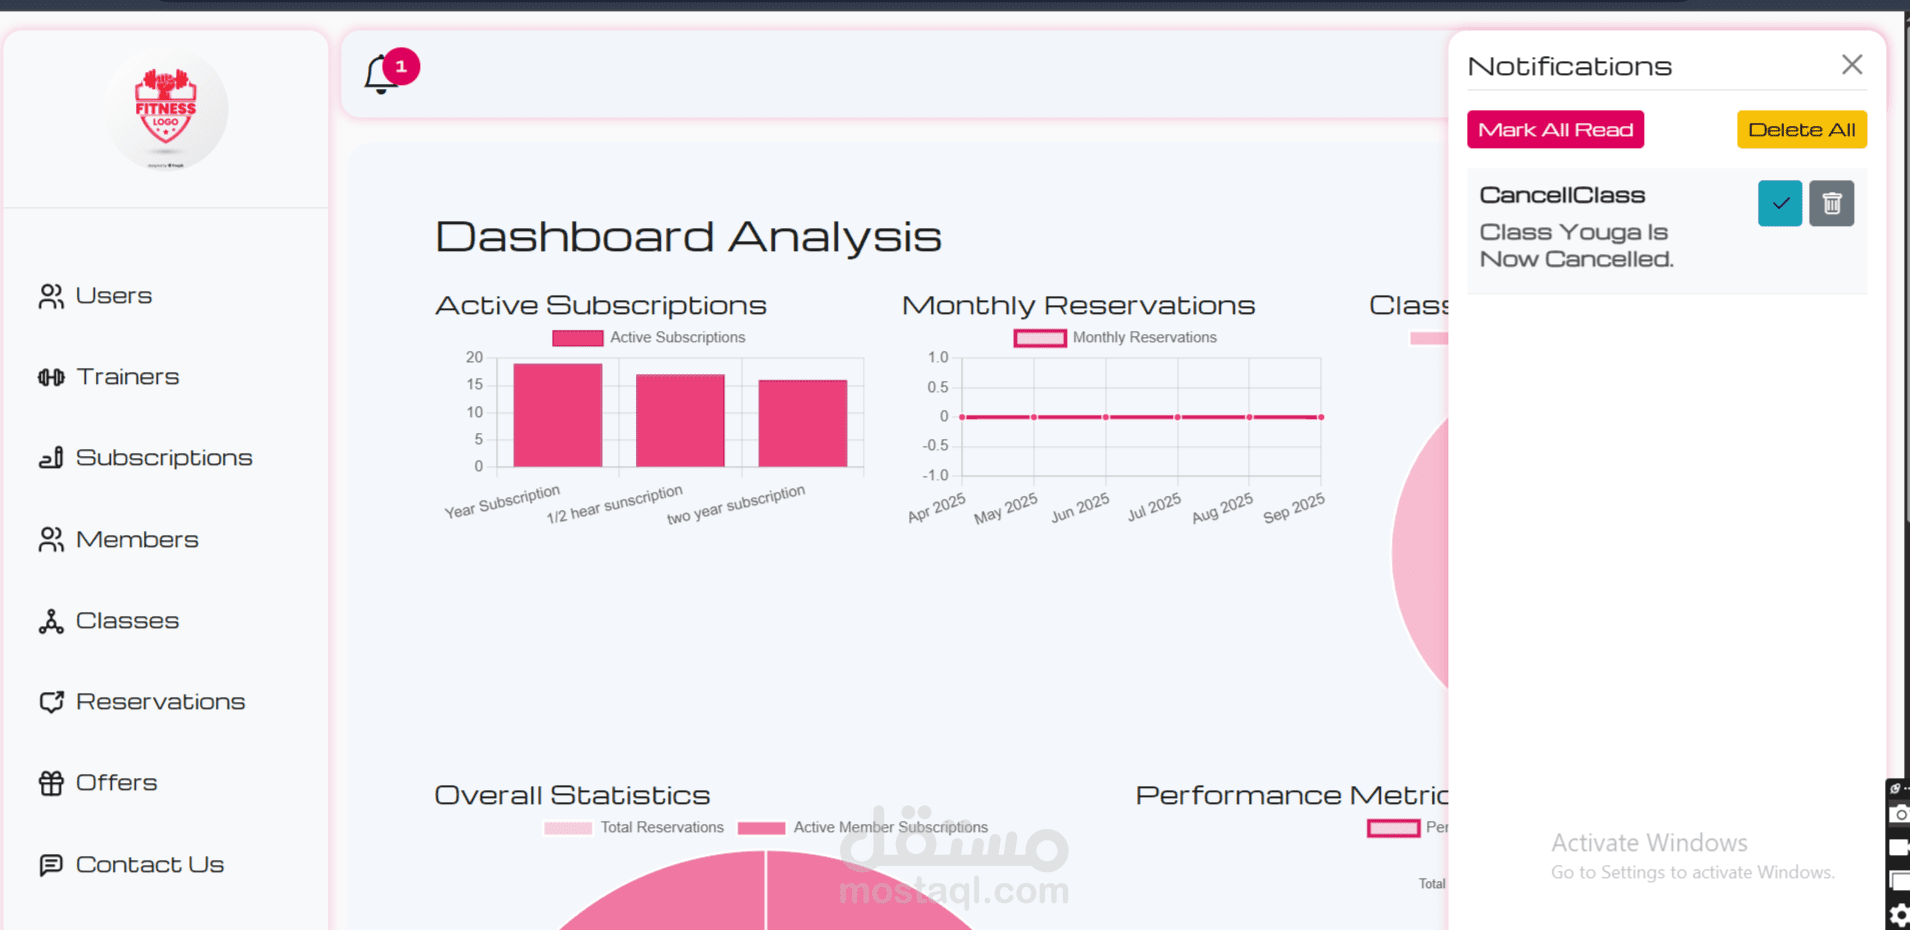This screenshot has width=1910, height=930.
Task: Click the Trainers dumbbell icon
Action: [x=51, y=377]
